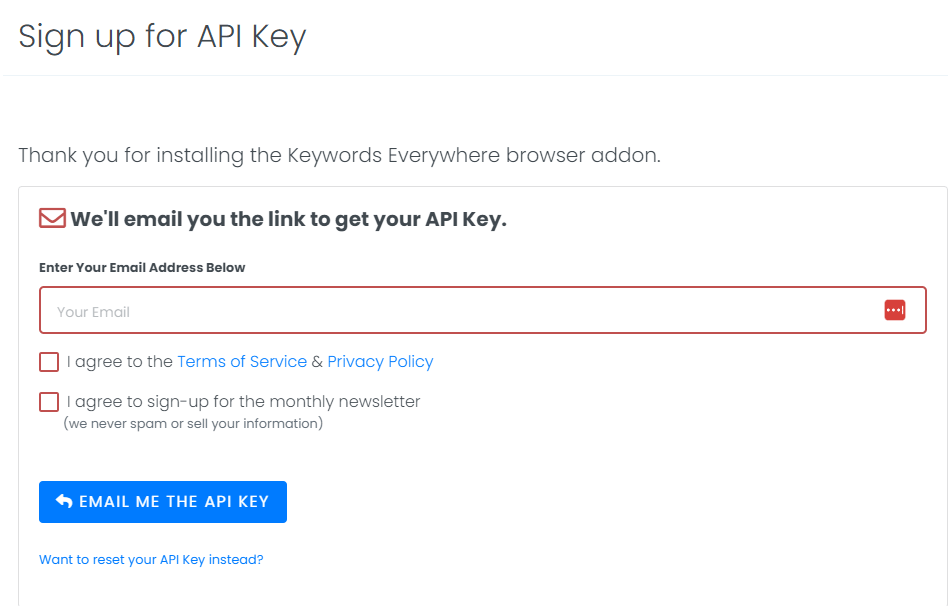
Task: Focus the Your Email input field
Action: [482, 310]
